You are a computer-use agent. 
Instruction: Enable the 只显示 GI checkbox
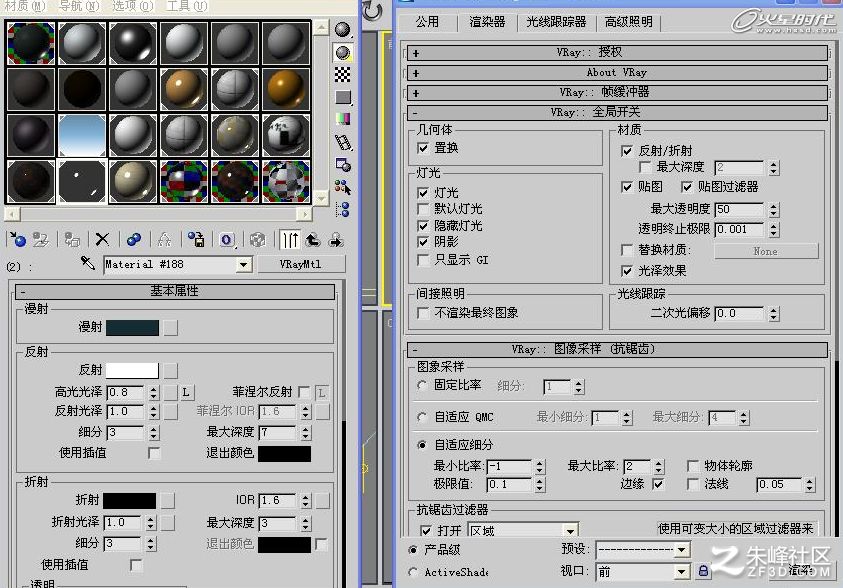pos(423,260)
